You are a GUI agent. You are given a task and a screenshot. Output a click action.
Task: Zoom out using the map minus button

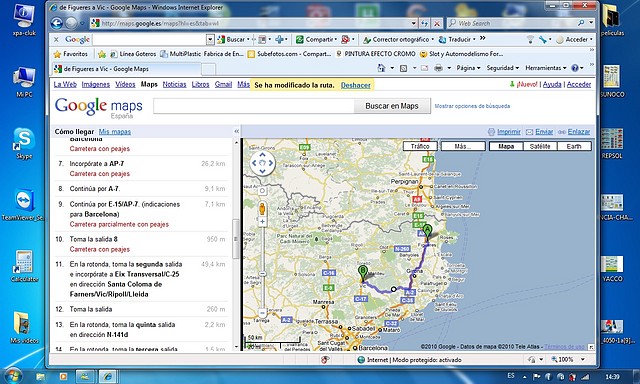(x=262, y=313)
